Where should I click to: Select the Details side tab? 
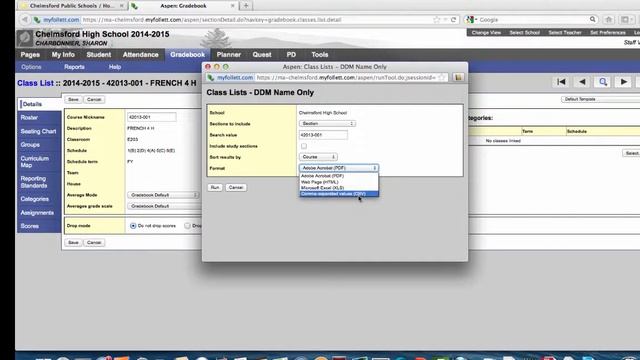[x=40, y=104]
